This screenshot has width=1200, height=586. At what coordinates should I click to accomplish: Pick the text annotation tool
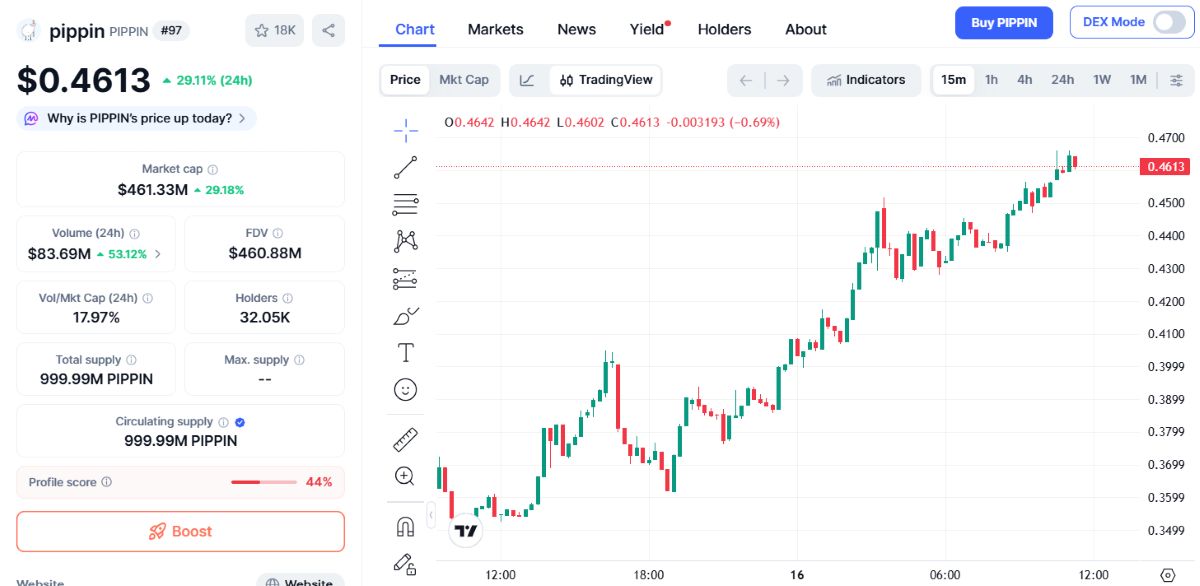[405, 352]
